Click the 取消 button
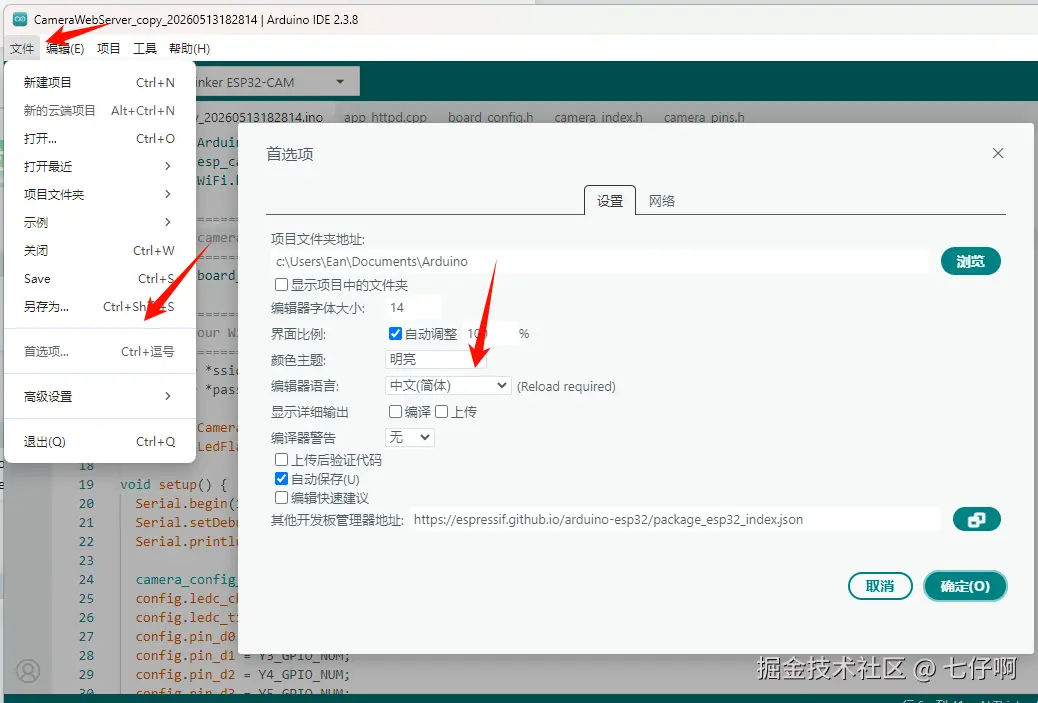1038x703 pixels. 880,586
